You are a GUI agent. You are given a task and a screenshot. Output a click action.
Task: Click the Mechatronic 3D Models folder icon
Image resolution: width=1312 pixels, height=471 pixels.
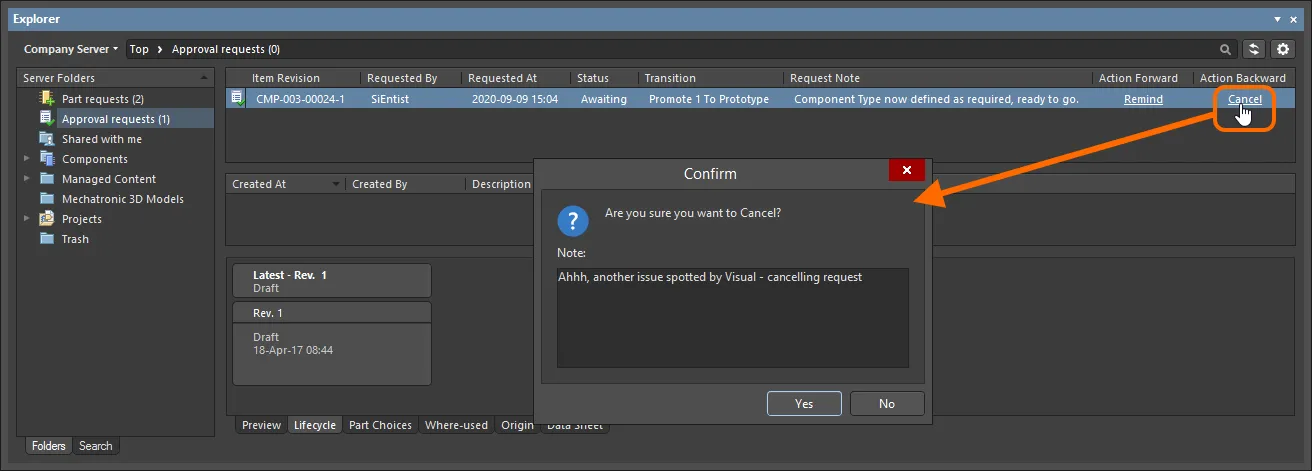pos(46,199)
